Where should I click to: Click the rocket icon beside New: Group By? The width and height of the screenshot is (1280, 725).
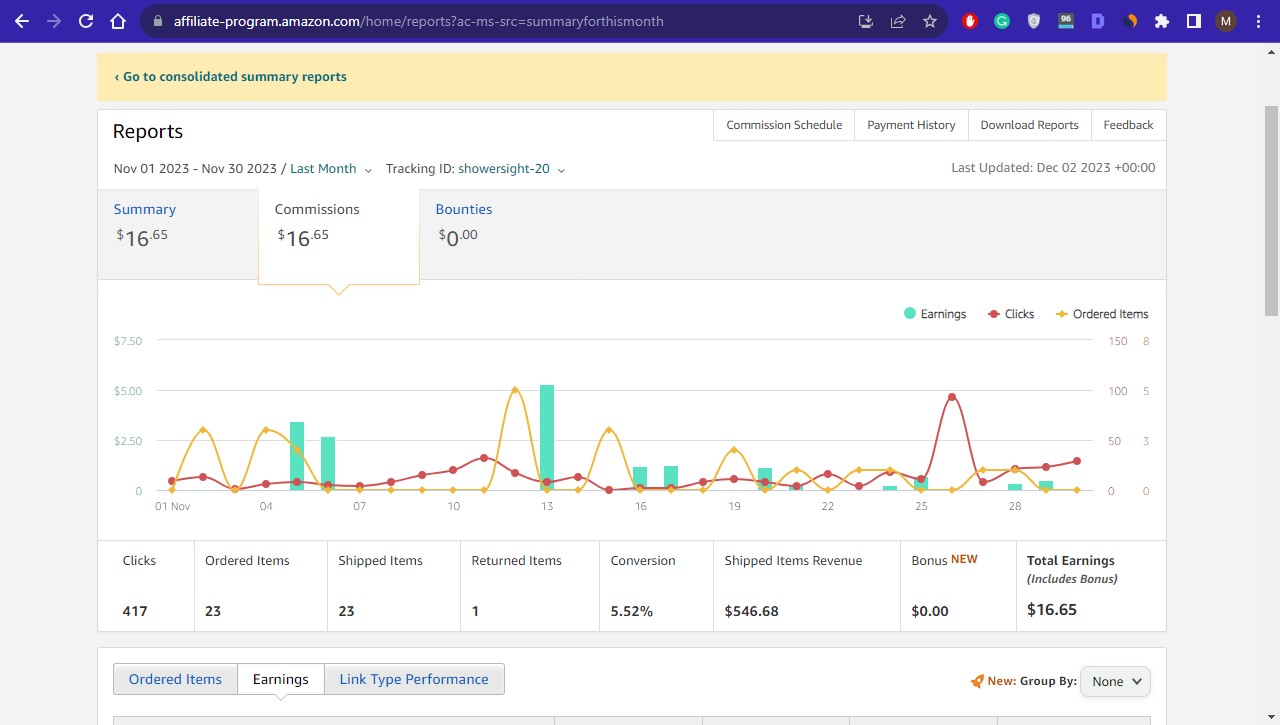pyautogui.click(x=977, y=681)
